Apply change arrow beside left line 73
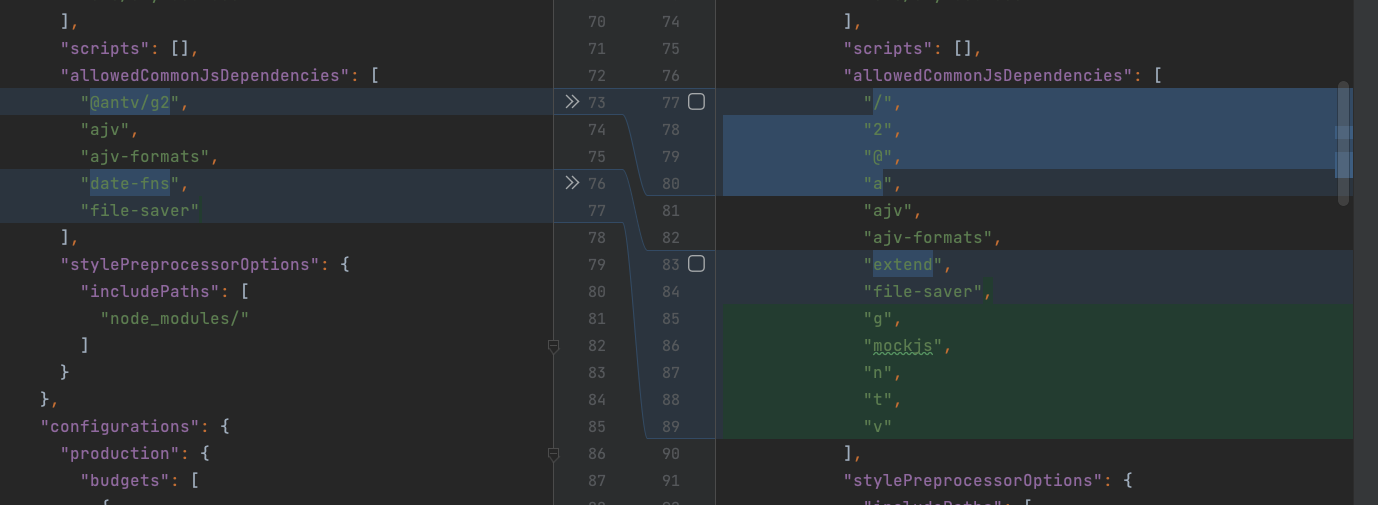Viewport: 1378px width, 505px height. (x=571, y=102)
